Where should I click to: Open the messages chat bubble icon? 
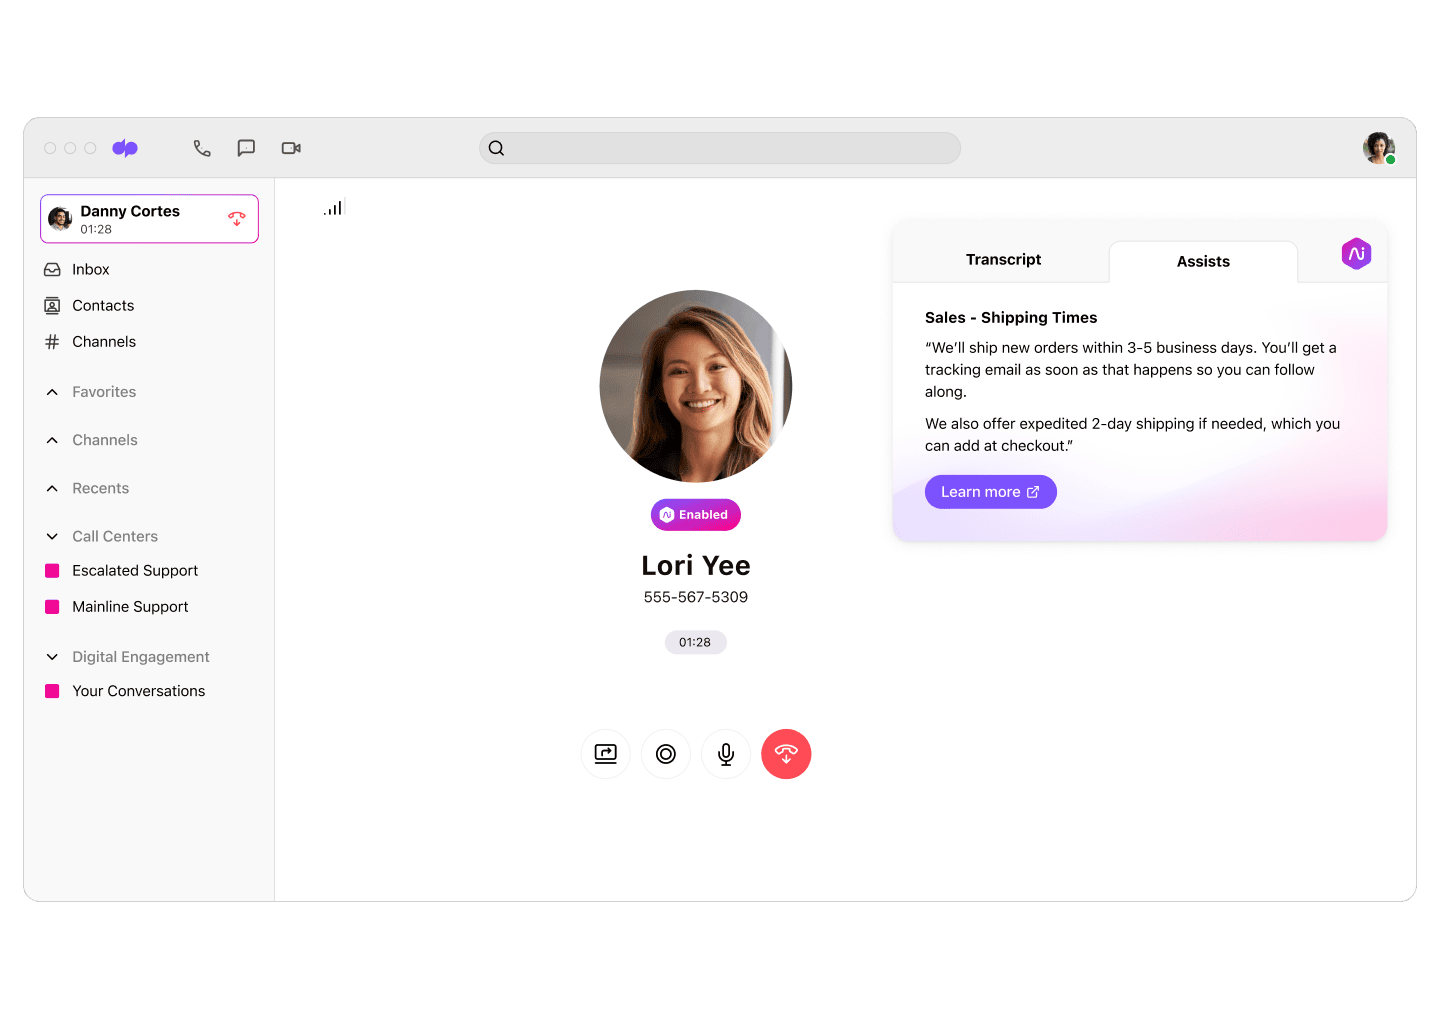246,148
